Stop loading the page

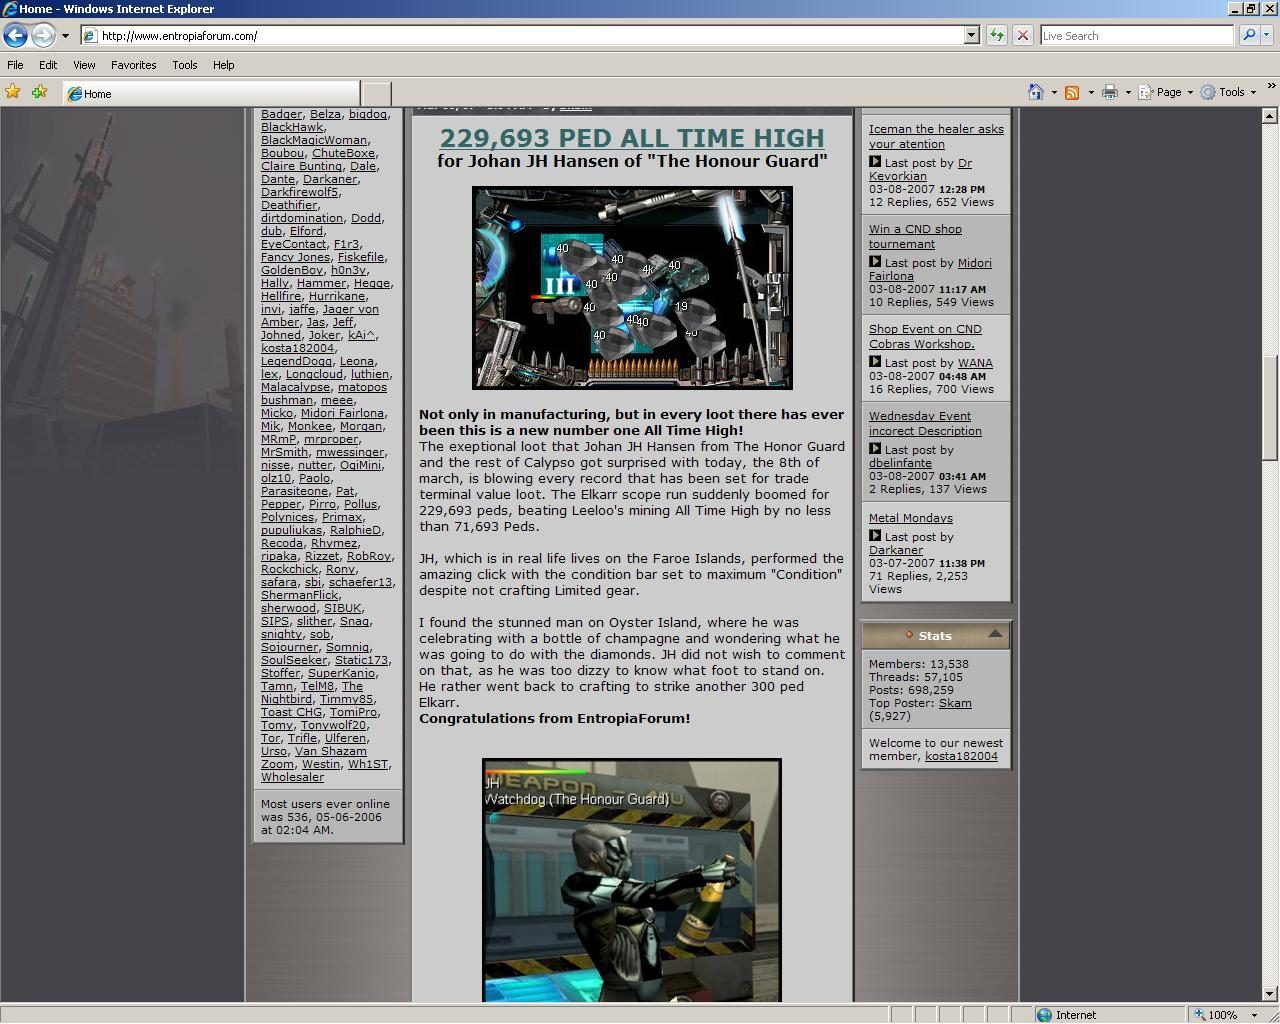[1022, 35]
